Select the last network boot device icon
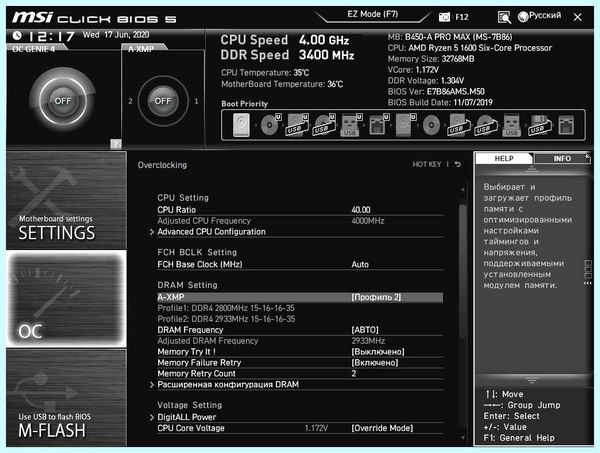Viewport: 600px width, 453px height. 566,125
